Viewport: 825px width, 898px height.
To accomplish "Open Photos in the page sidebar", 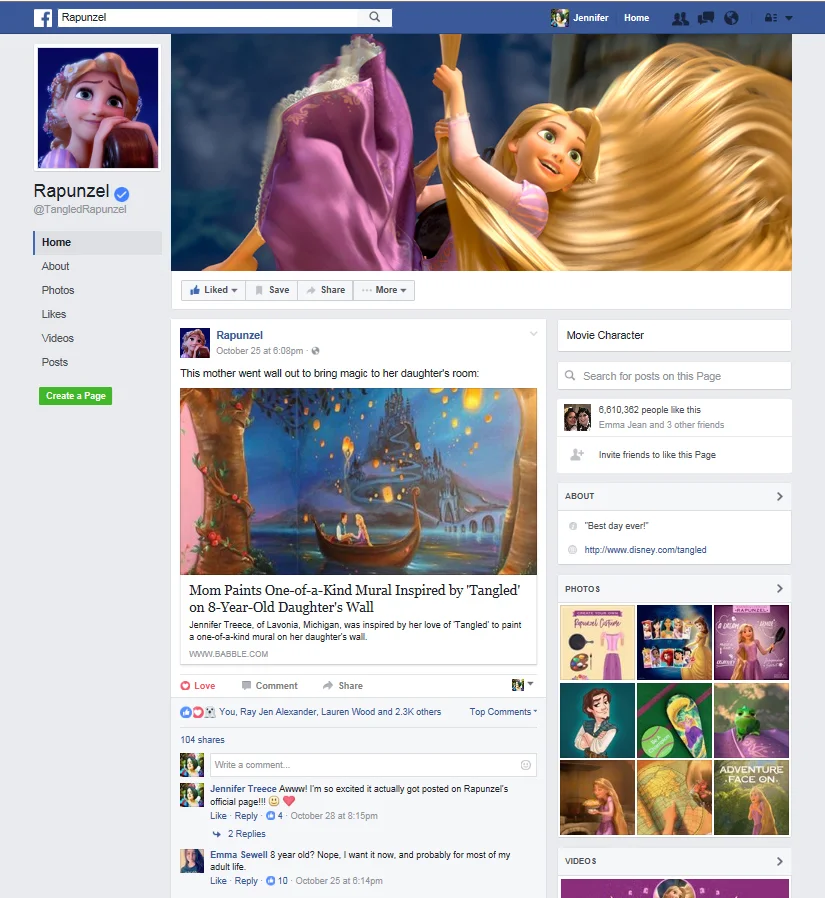I will 58,290.
